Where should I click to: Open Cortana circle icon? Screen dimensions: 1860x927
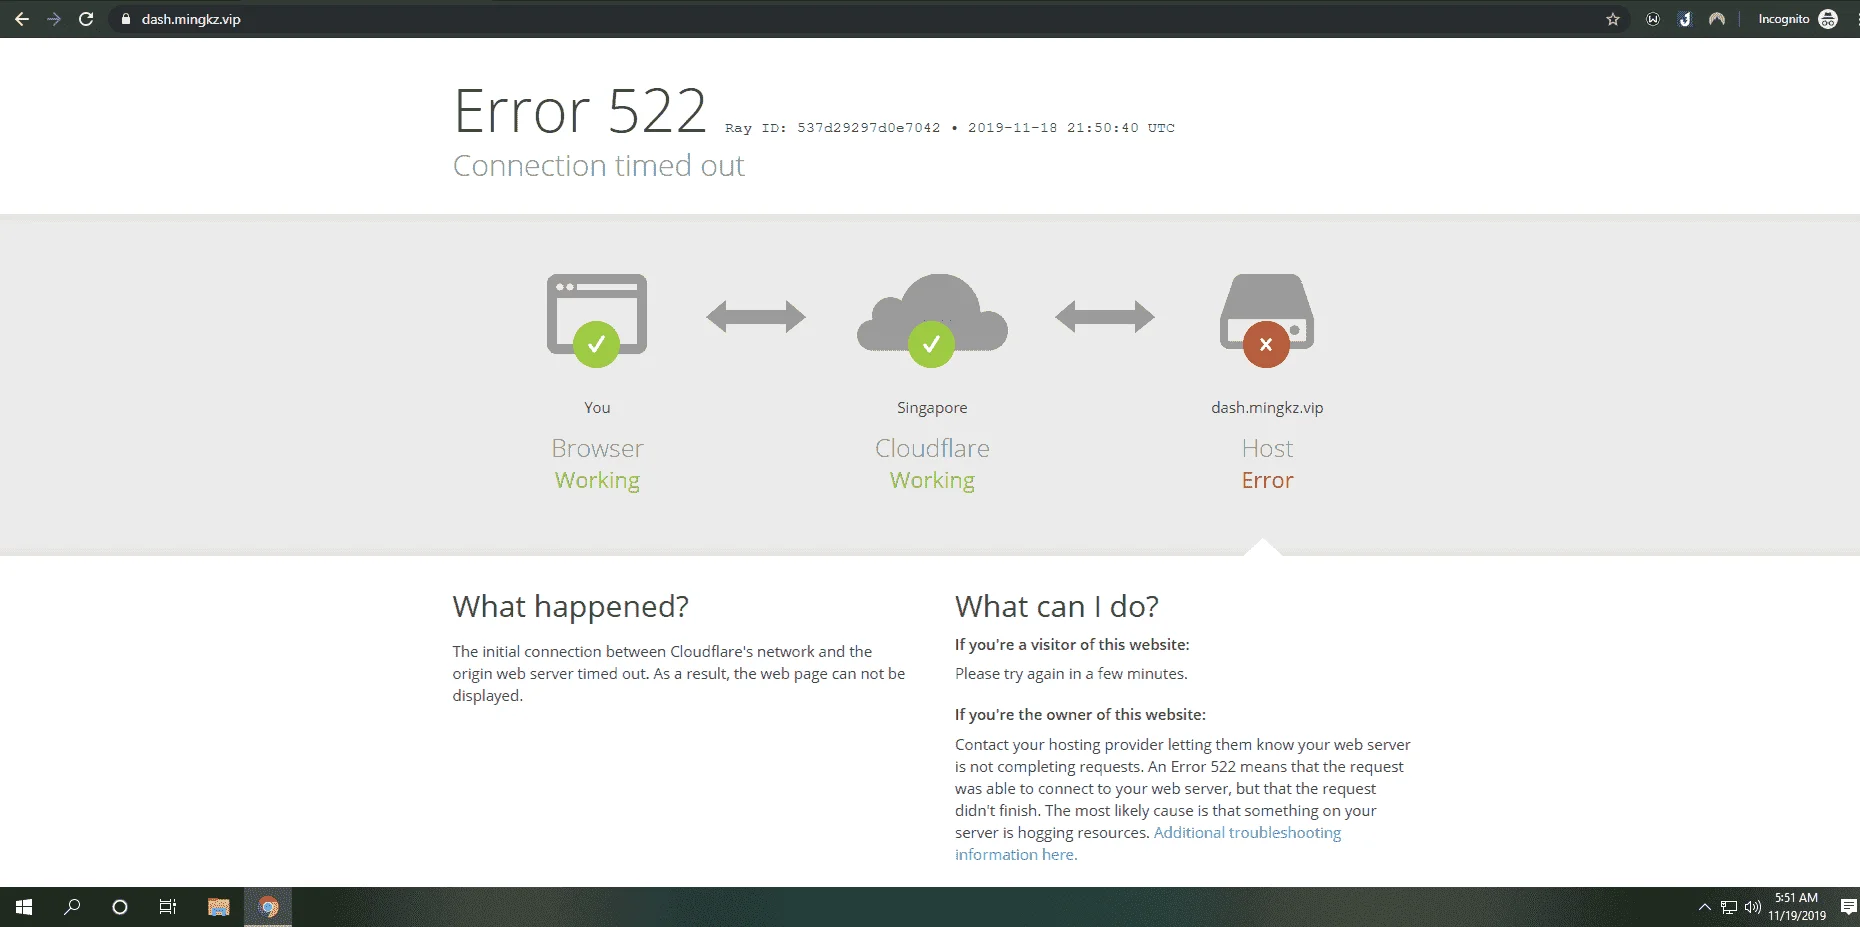point(120,907)
